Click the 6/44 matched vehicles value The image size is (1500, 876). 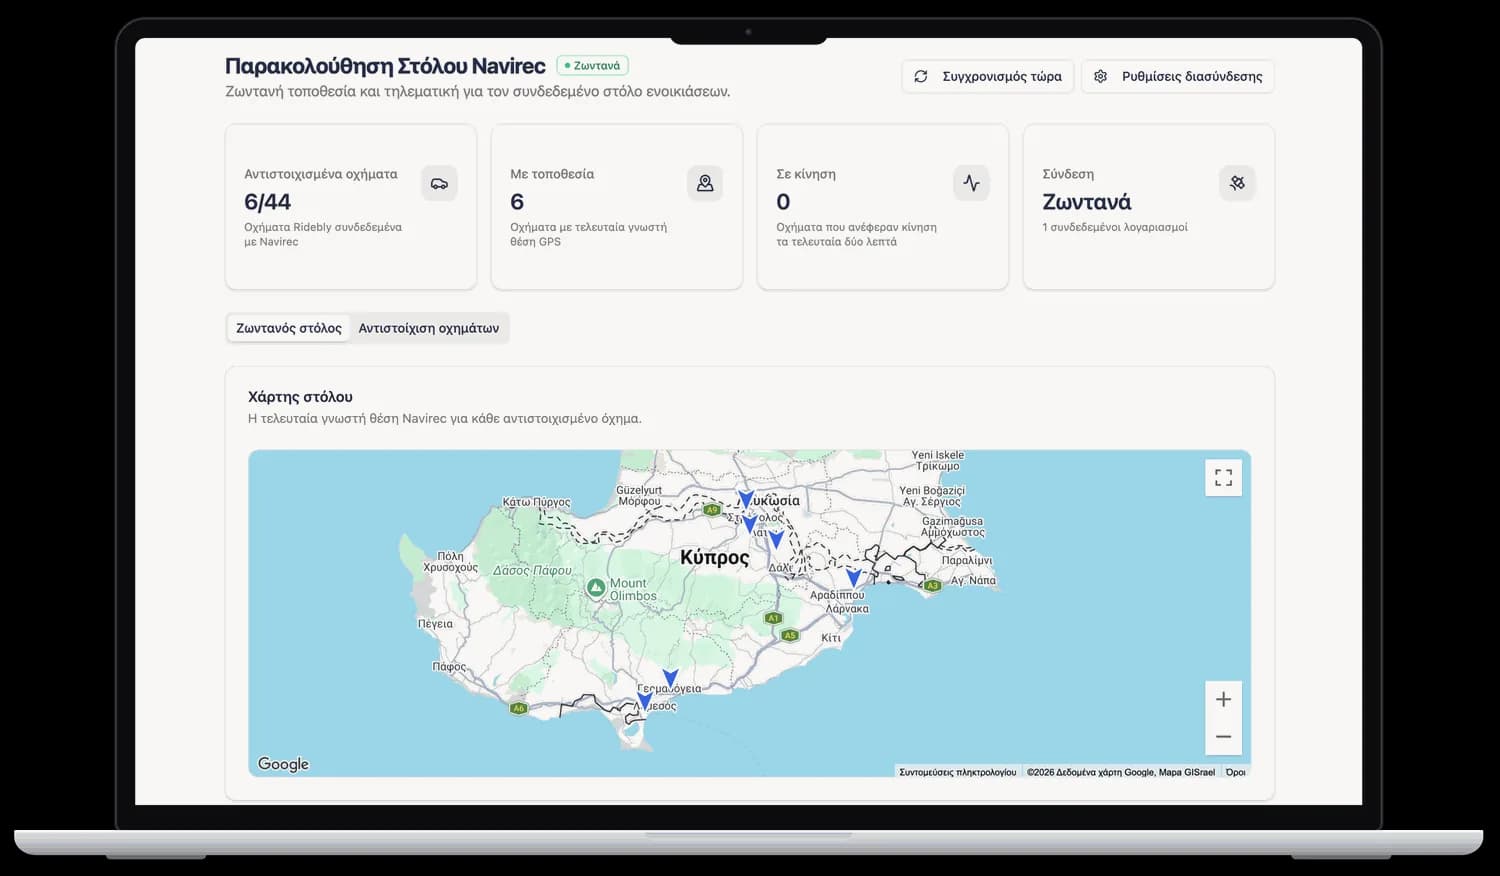point(267,202)
